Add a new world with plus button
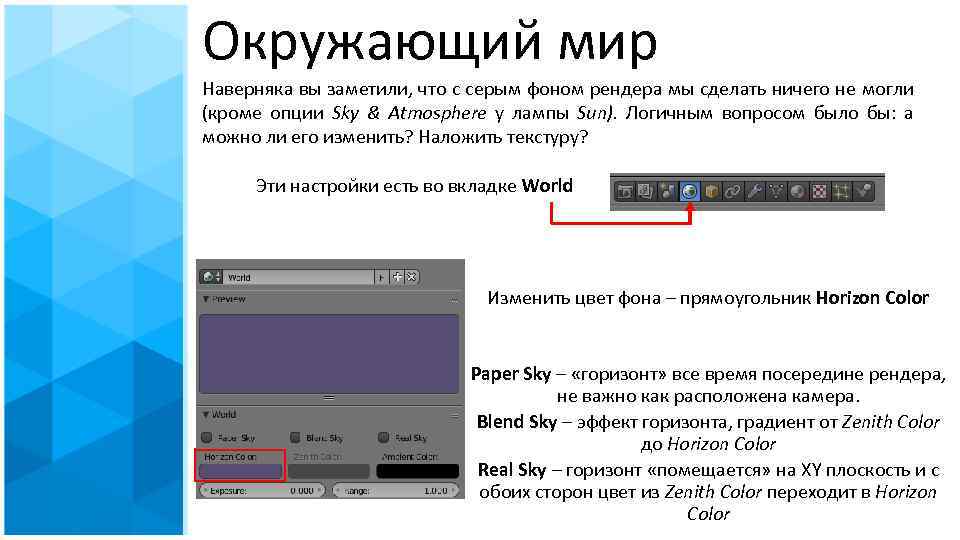This screenshot has width=960, height=540. point(397,277)
